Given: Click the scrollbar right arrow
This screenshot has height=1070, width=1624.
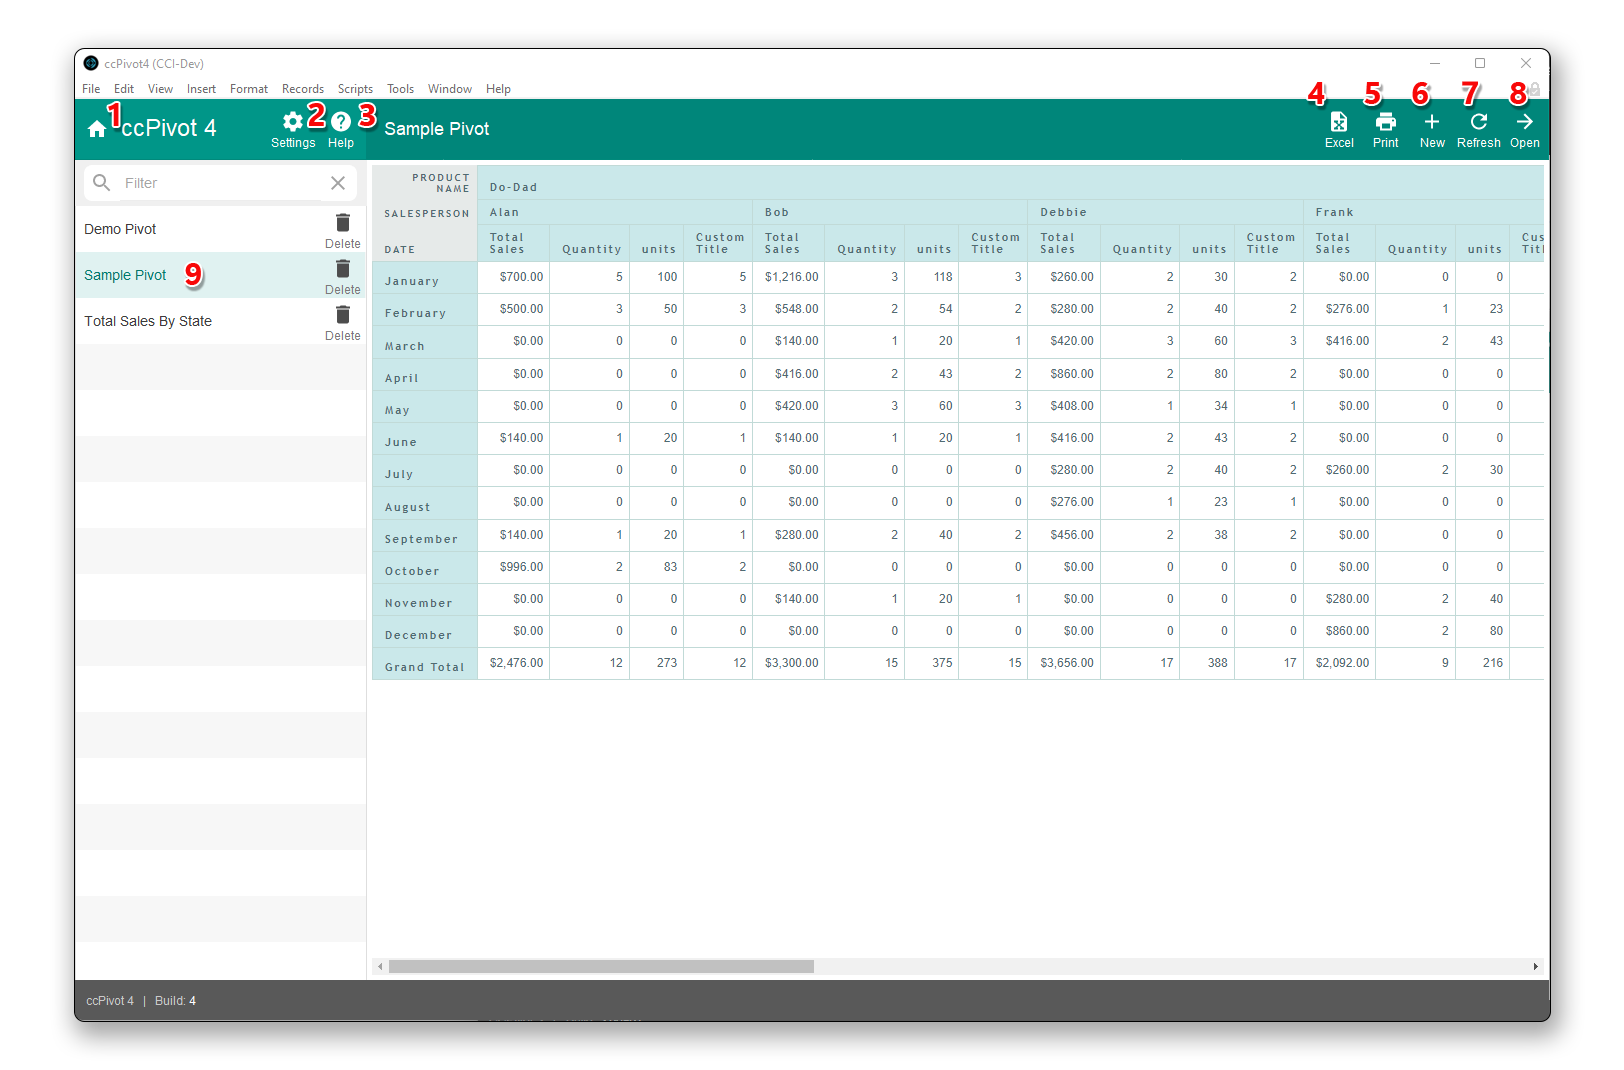Looking at the screenshot, I should (1535, 966).
